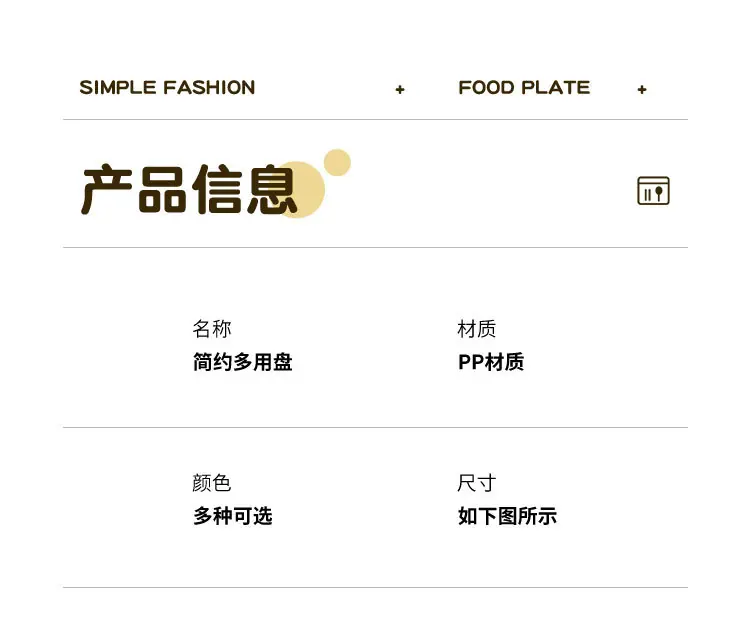Click the 信 character in the title
Image resolution: width=750 pixels, height=618 pixels.
click(216, 189)
